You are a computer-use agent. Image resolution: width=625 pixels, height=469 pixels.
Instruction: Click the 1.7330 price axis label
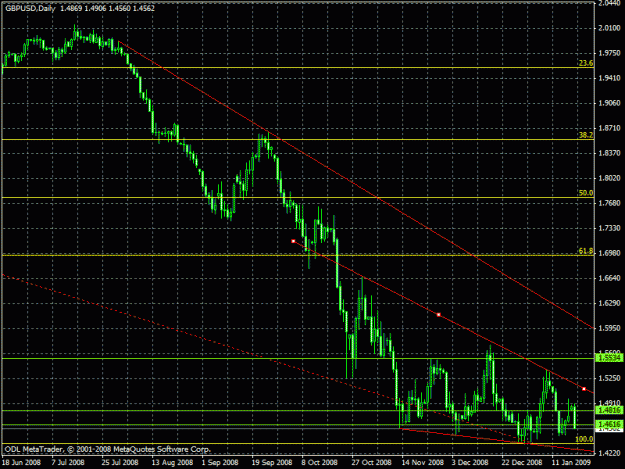coord(609,228)
